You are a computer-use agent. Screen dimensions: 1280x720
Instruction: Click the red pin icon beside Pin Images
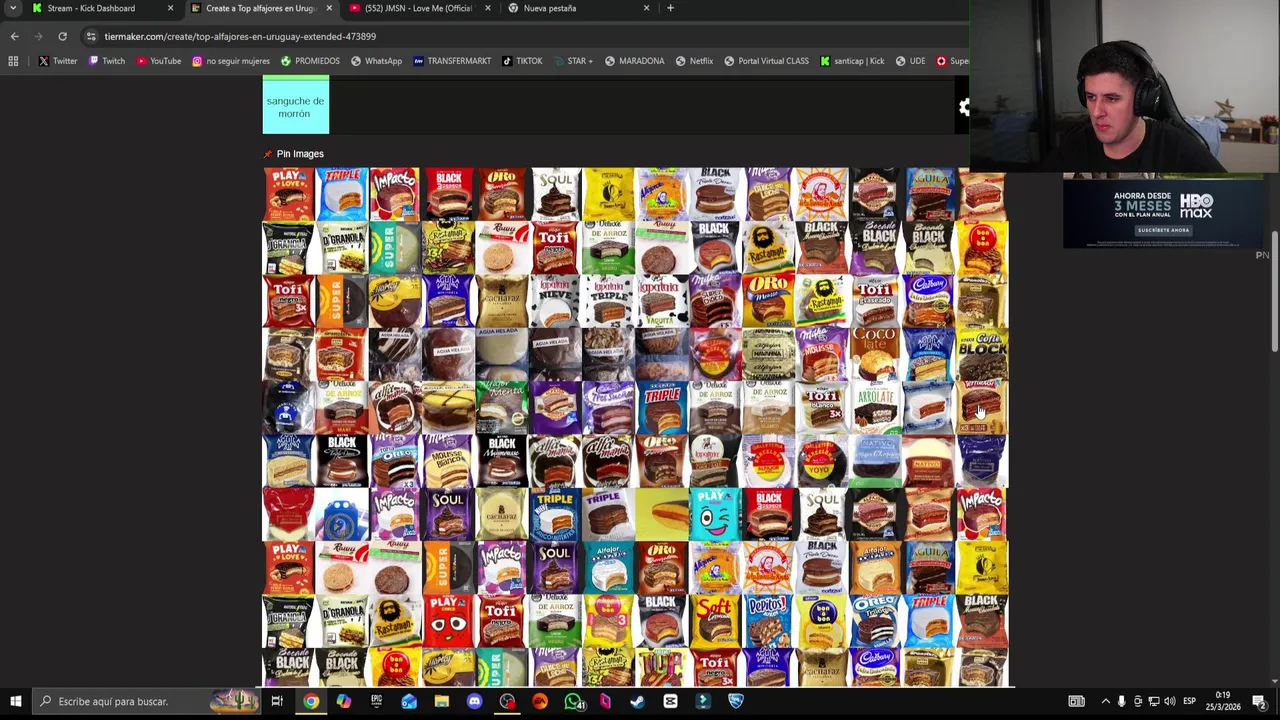[x=267, y=154]
